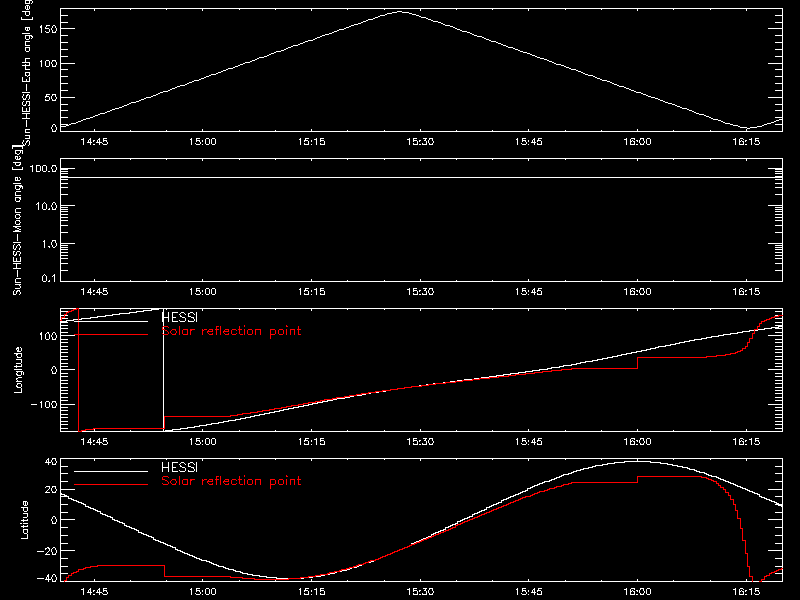Click '15:30' tick under Latitude plot
This screenshot has height=600, width=800.
tap(420, 592)
